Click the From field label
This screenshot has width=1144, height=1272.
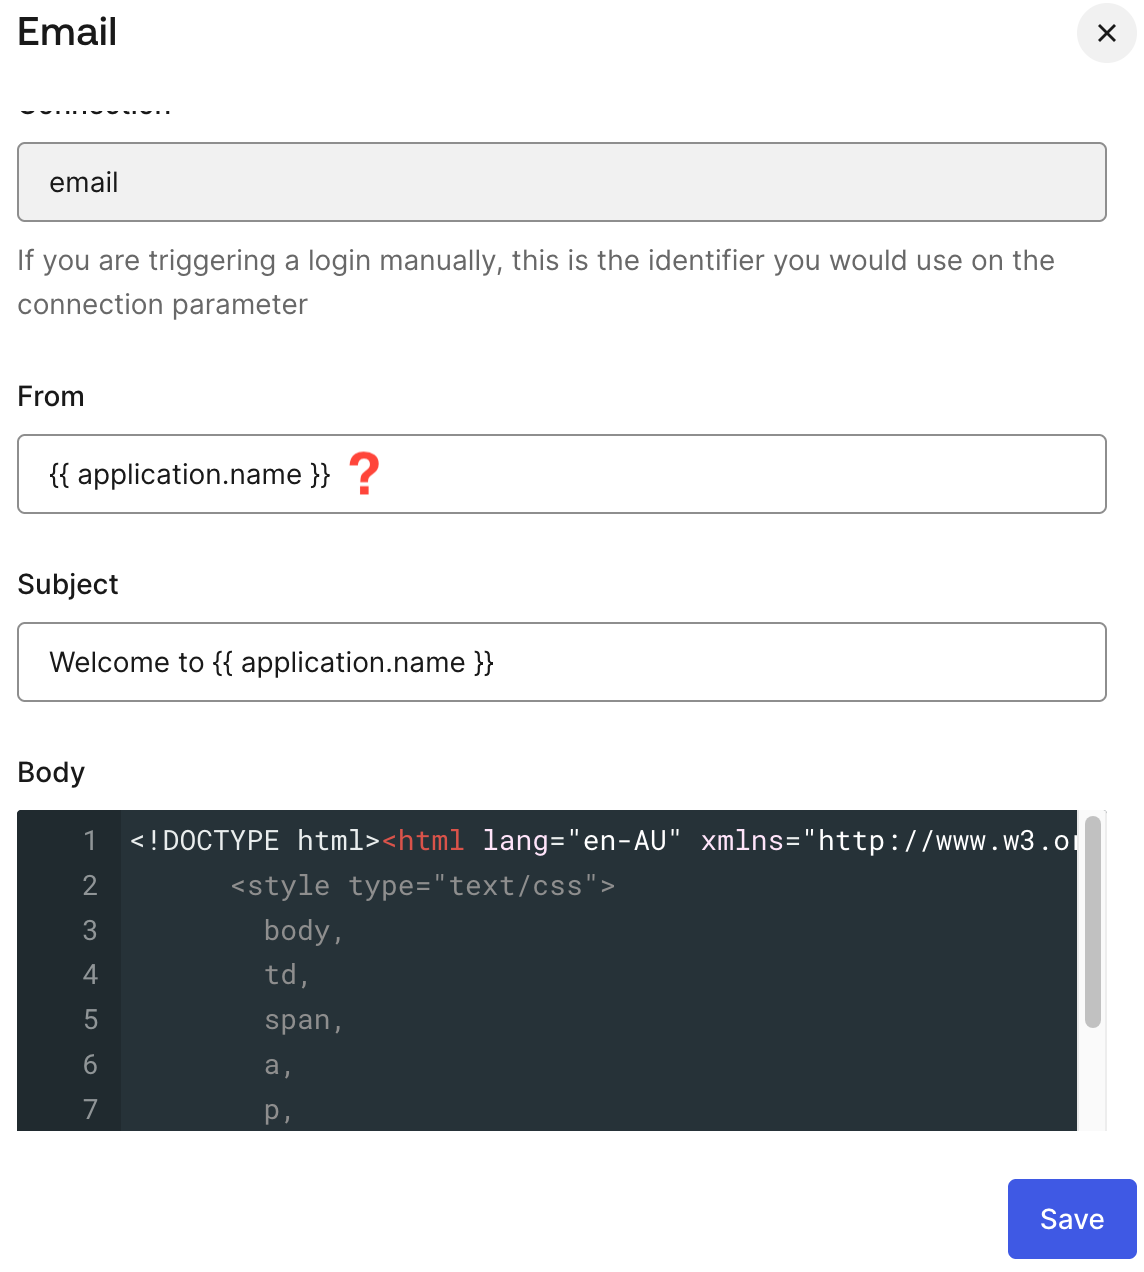coord(51,397)
